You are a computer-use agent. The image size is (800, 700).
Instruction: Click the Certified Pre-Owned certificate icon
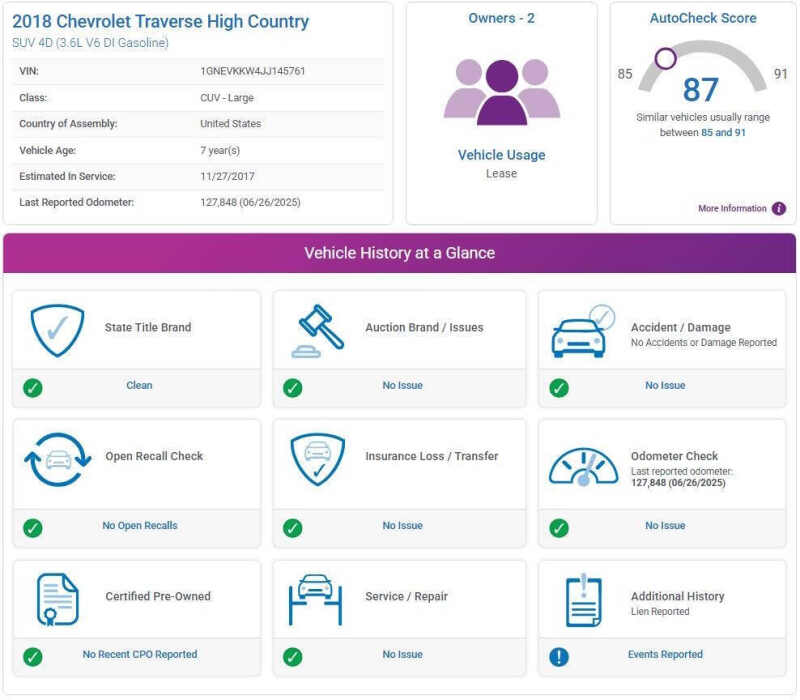[x=57, y=600]
